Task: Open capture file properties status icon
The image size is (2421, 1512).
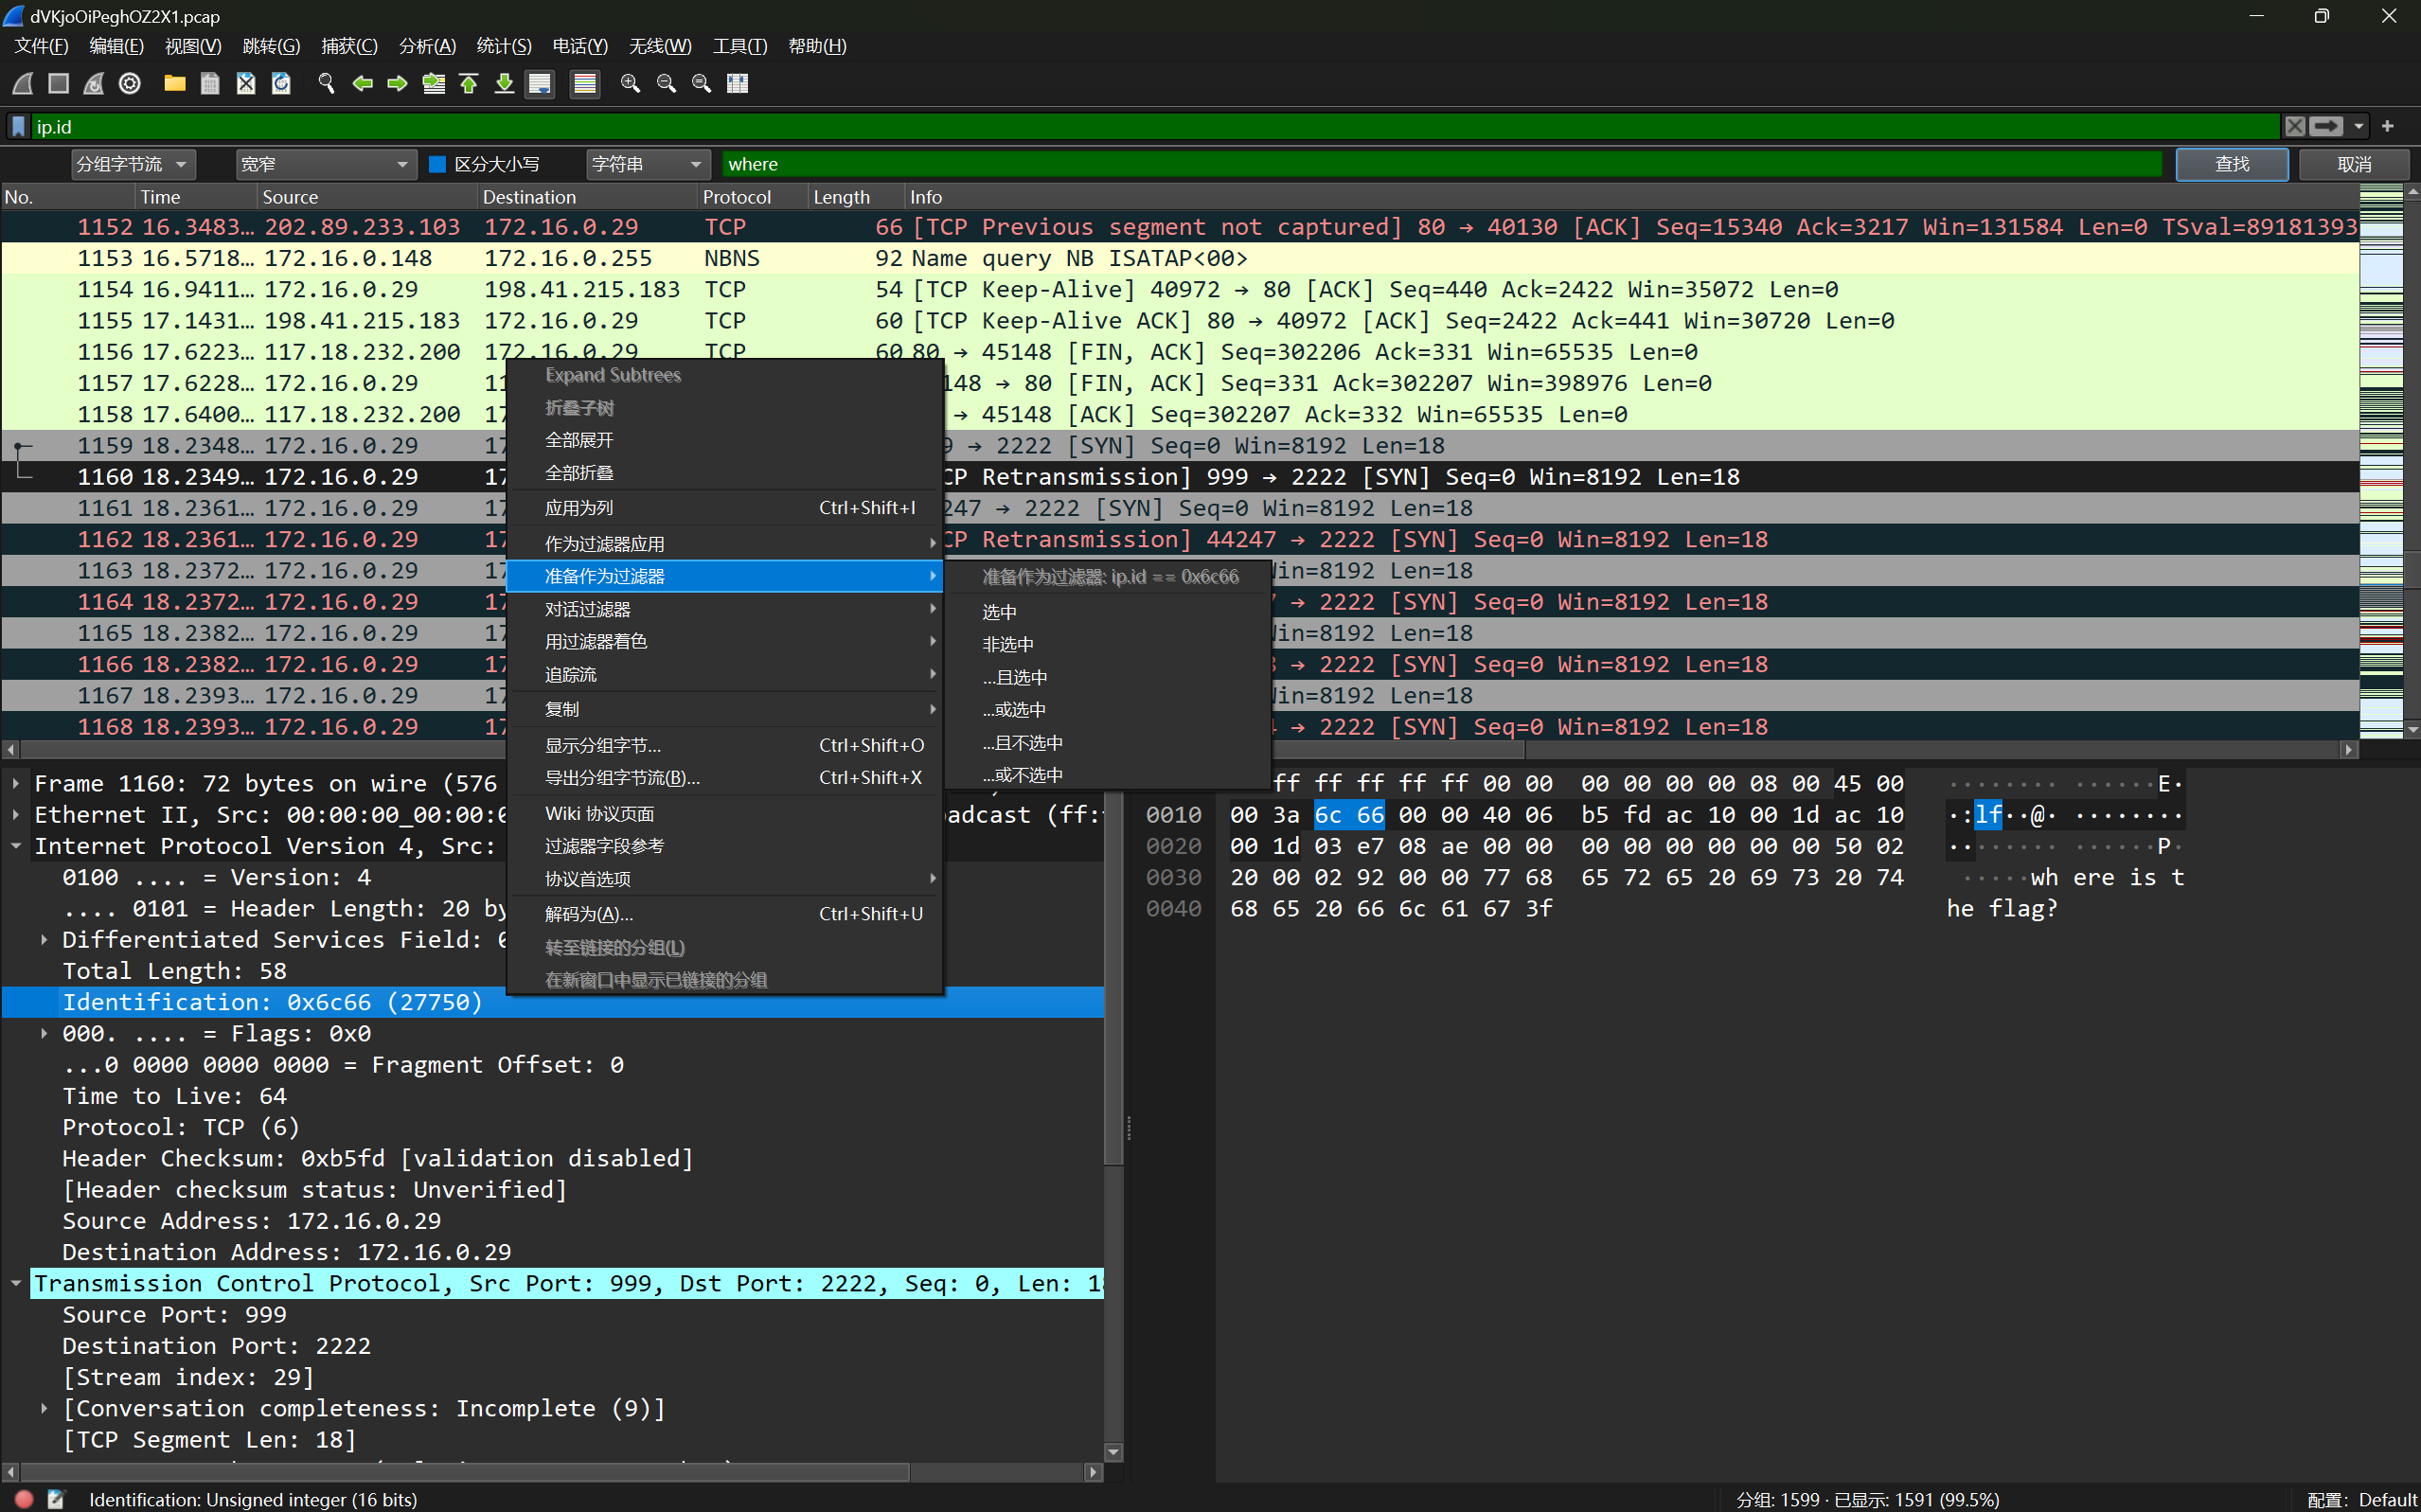Action: (56, 1499)
